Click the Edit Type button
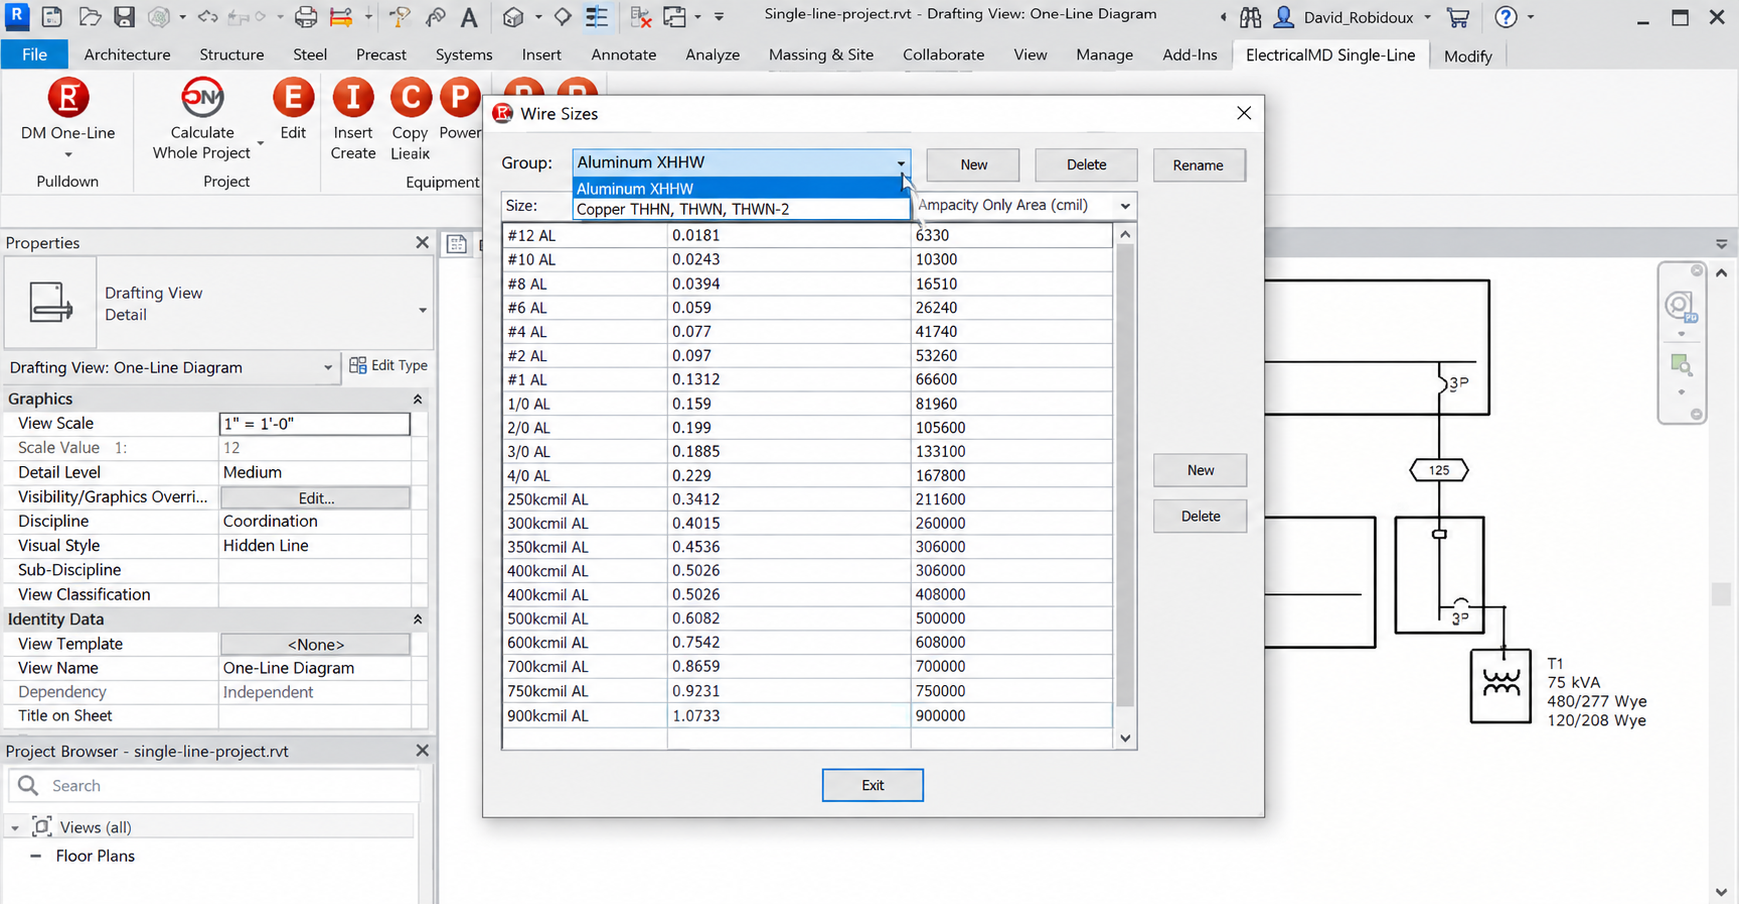 click(x=388, y=366)
